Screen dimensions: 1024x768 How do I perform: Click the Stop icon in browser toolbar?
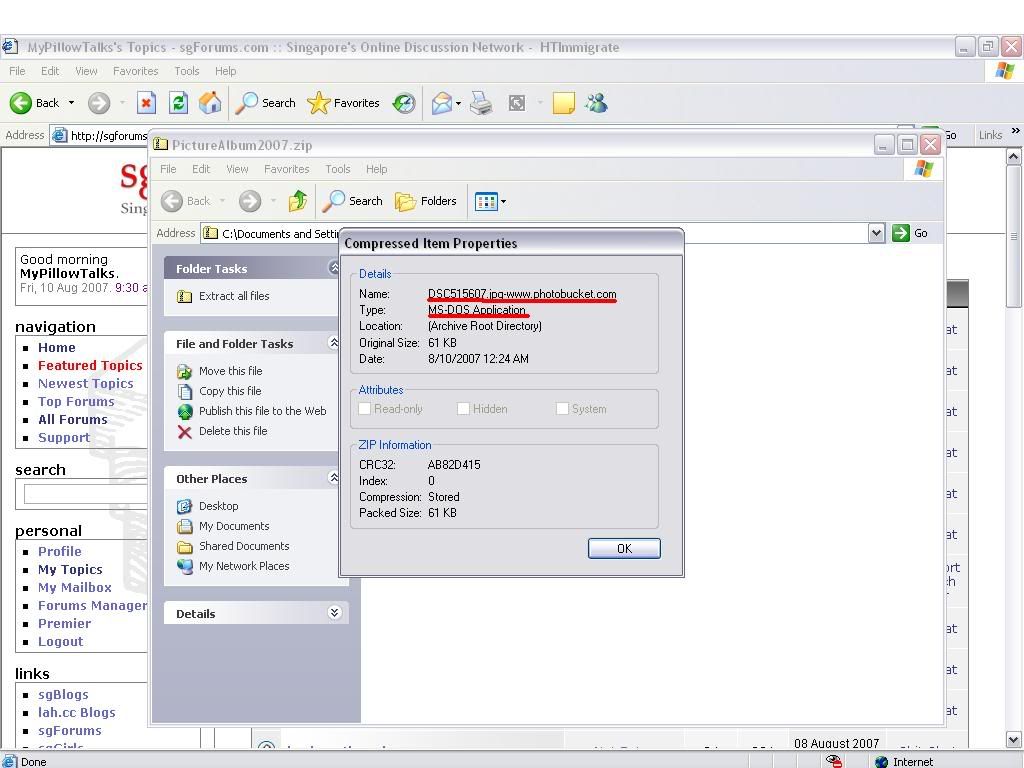(x=146, y=103)
